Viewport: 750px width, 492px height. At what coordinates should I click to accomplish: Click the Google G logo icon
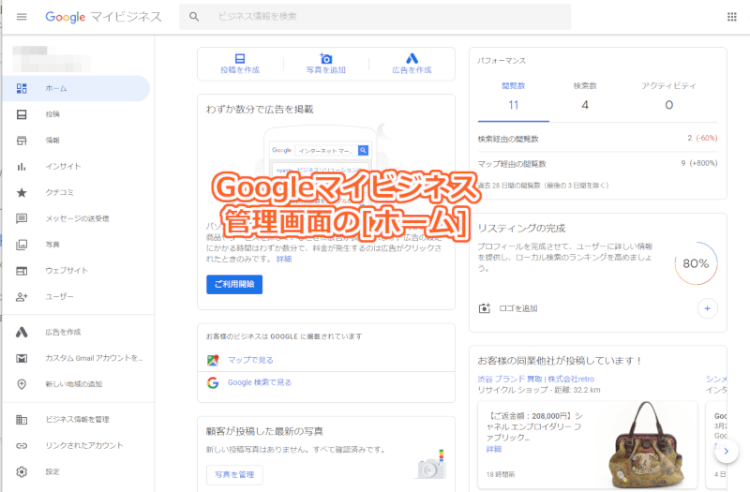[x=213, y=383]
